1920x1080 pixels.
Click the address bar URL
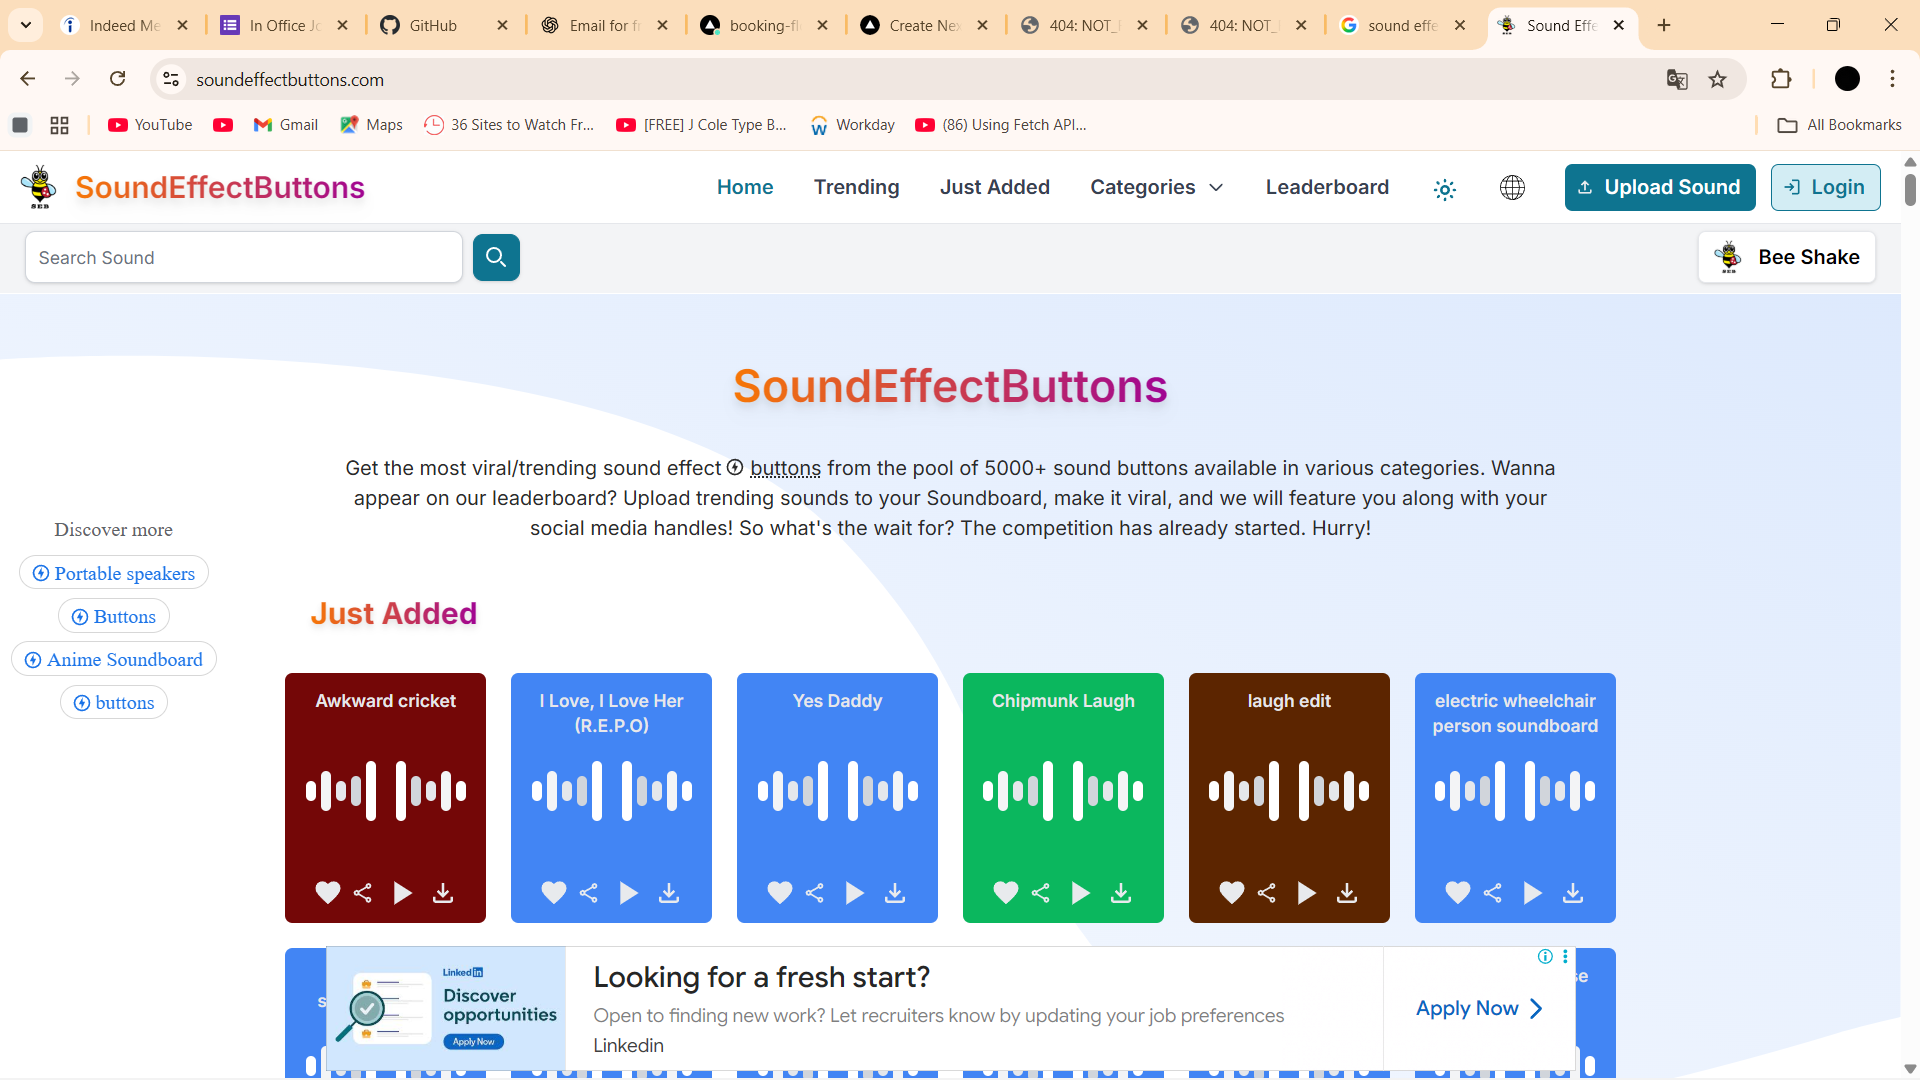[x=290, y=79]
